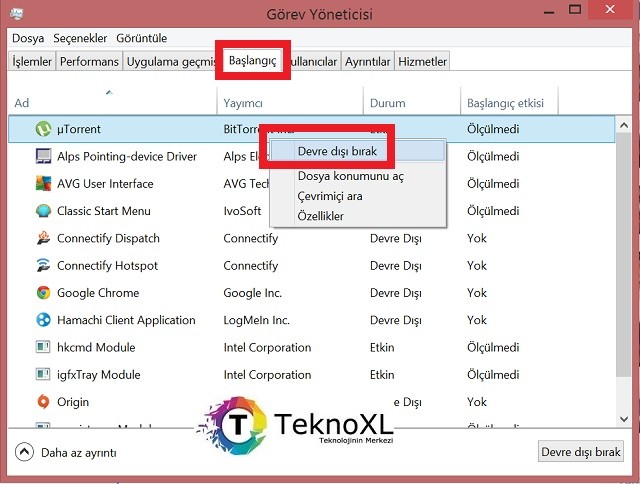Sort by the Durum column header
The width and height of the screenshot is (640, 484).
[x=412, y=100]
